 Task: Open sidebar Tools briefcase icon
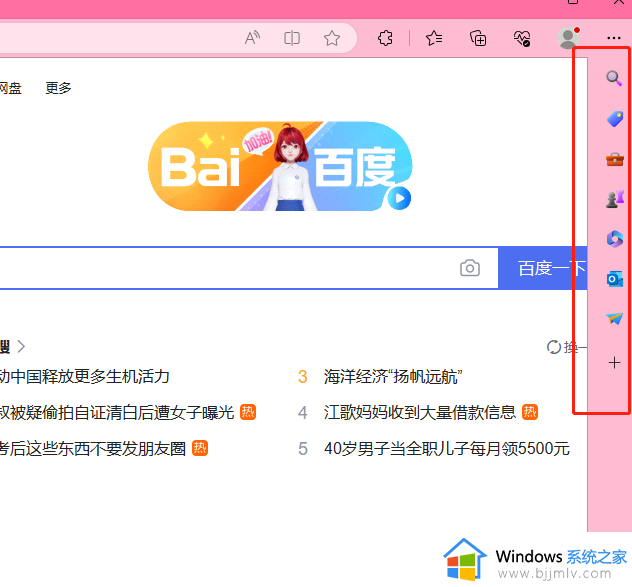tap(615, 160)
